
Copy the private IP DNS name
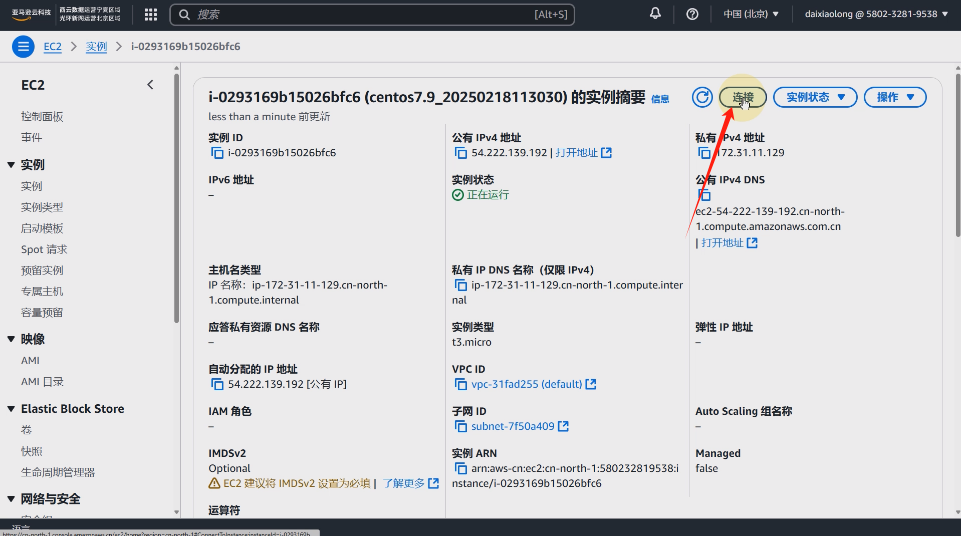coord(460,285)
